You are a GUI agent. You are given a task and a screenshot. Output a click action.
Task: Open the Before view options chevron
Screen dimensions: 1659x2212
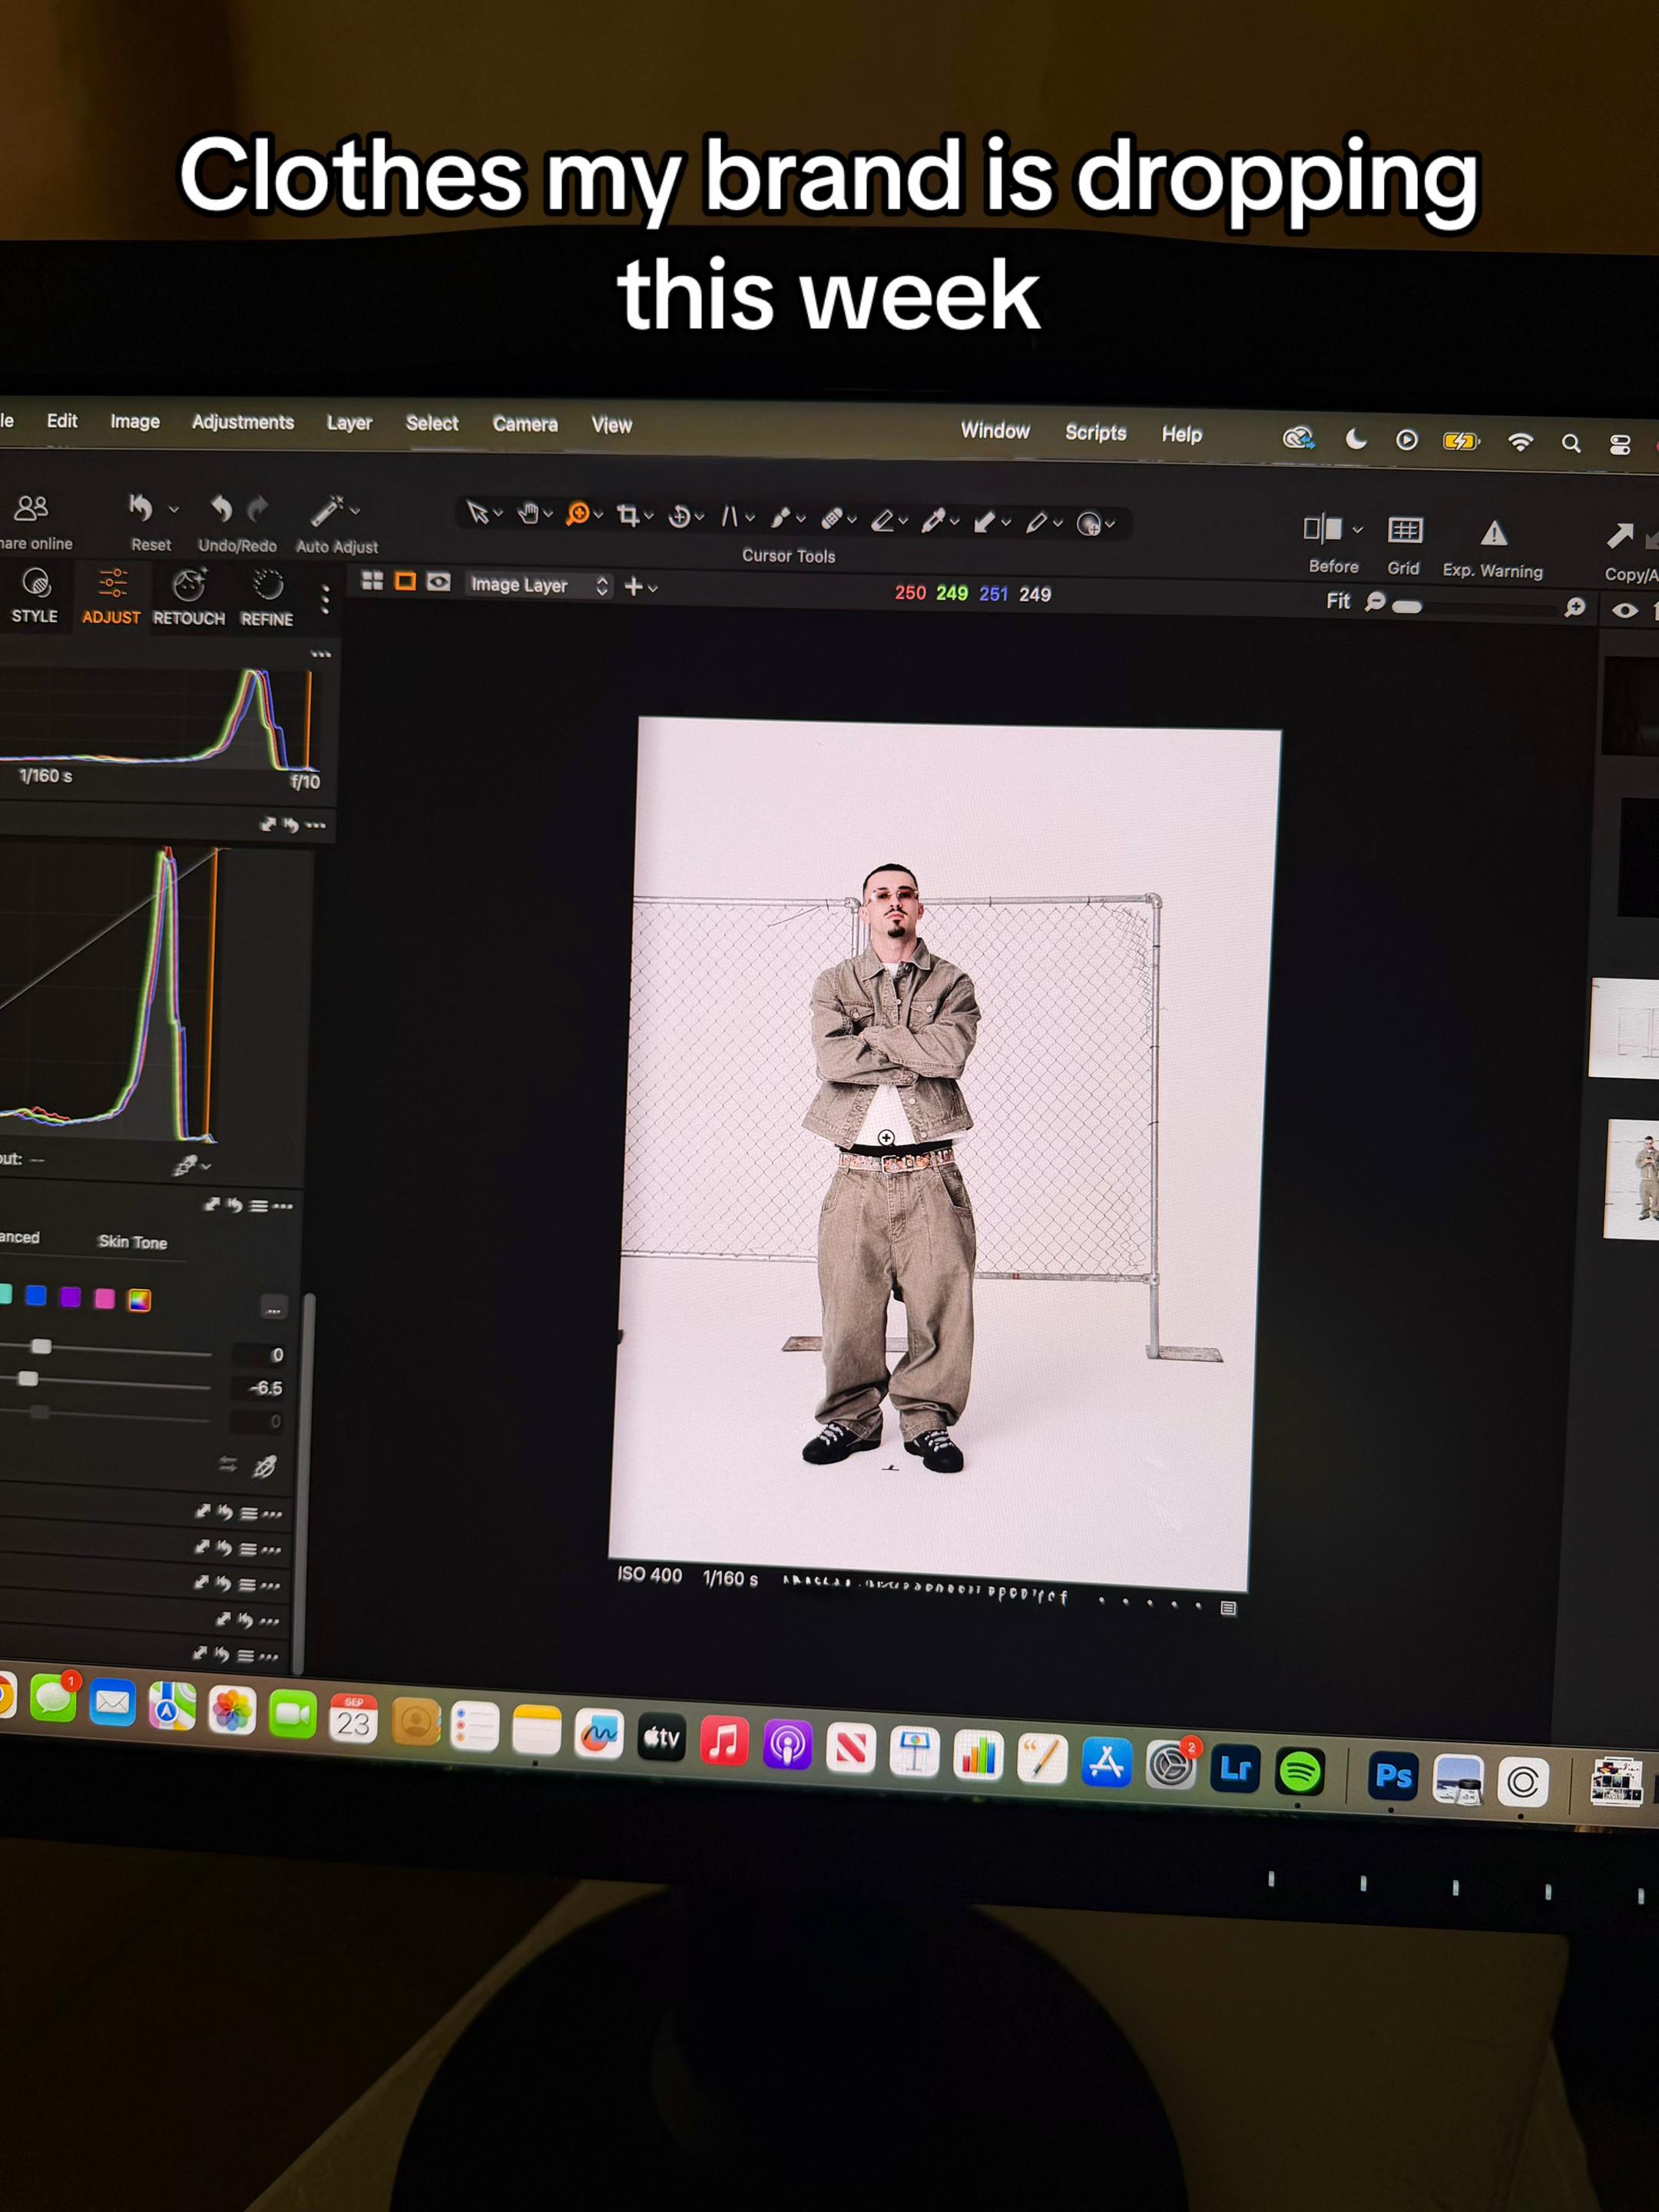(x=1357, y=530)
